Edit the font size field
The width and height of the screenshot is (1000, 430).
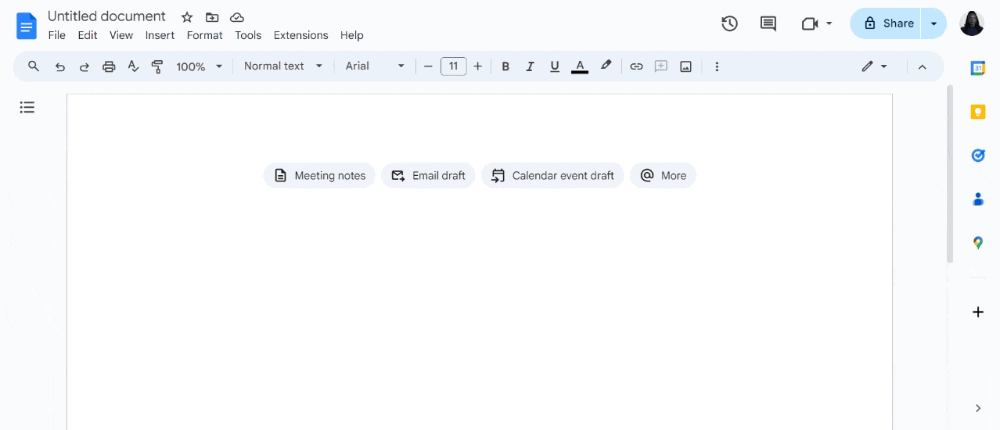coord(453,66)
